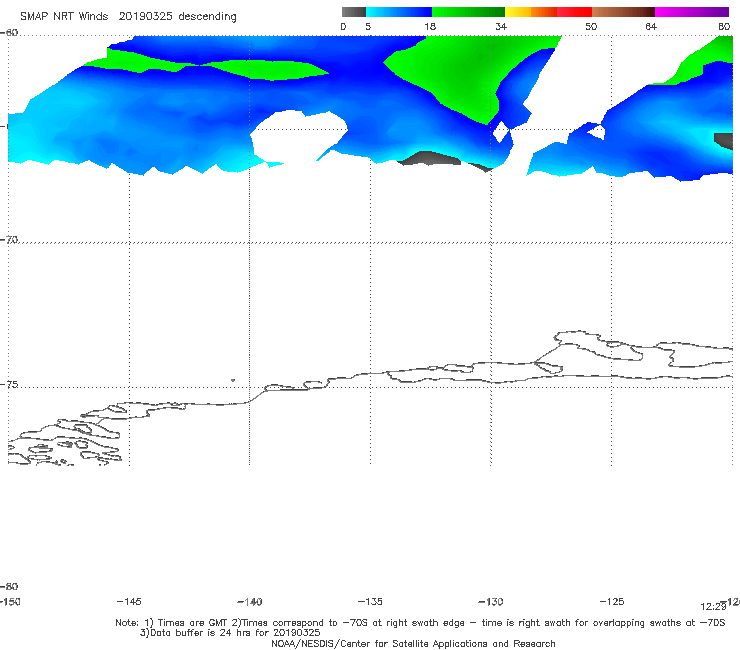Click the word 'descending' in the title
The height and width of the screenshot is (650, 740).
pos(208,17)
